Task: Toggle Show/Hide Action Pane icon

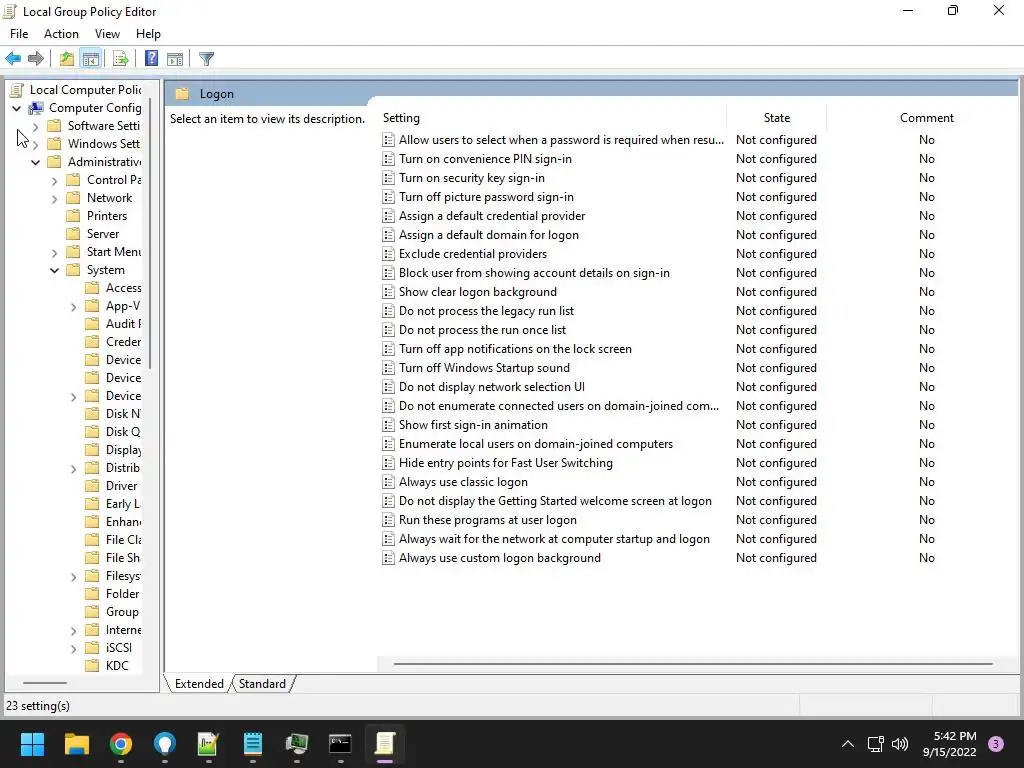Action: tap(175, 59)
